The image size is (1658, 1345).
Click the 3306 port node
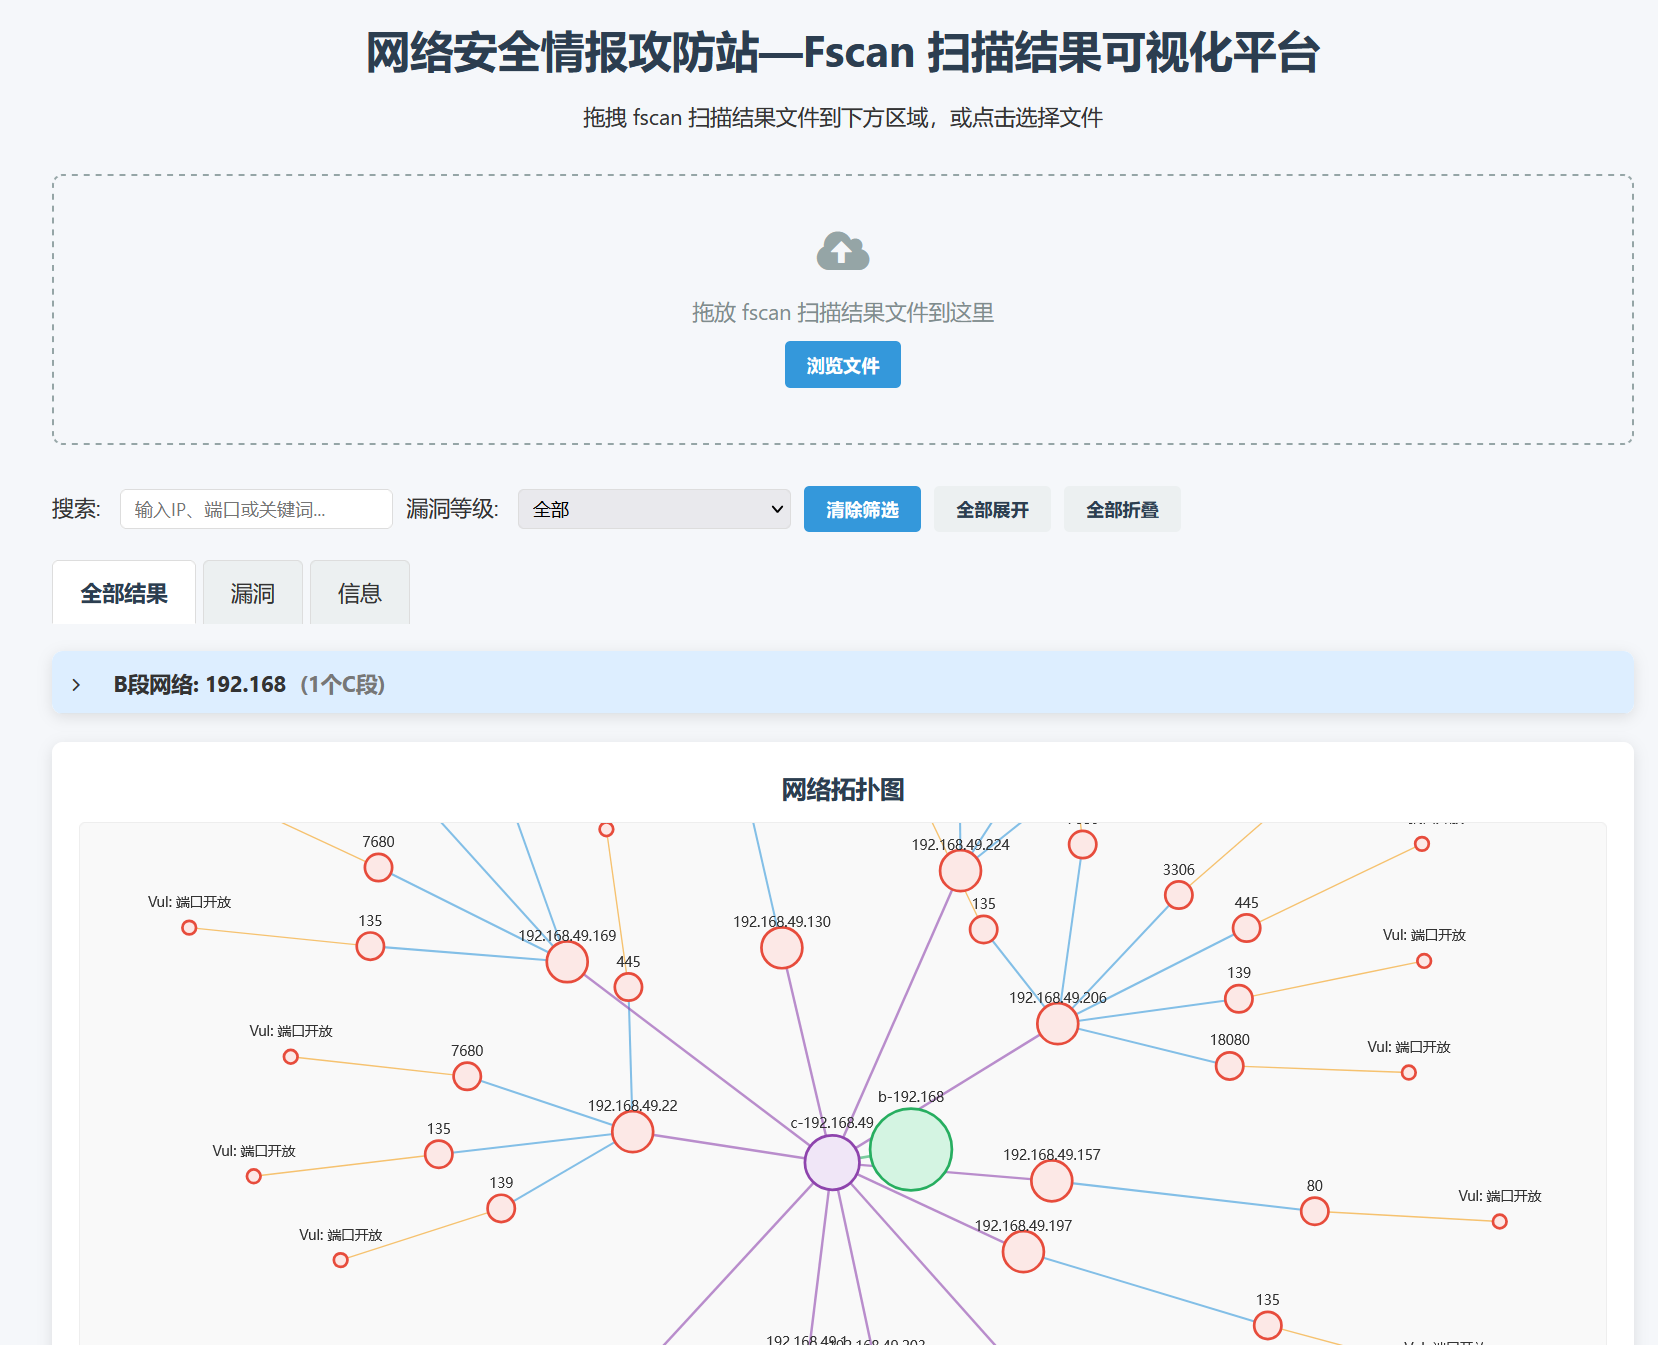point(1179,895)
